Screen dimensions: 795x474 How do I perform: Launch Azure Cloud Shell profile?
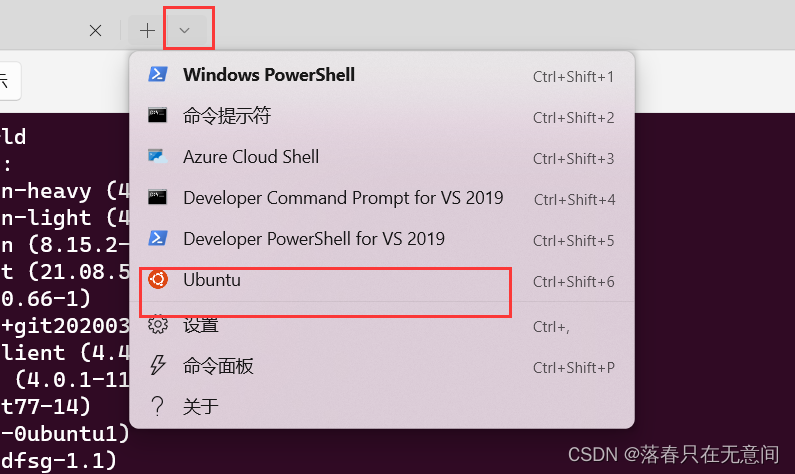click(382, 157)
